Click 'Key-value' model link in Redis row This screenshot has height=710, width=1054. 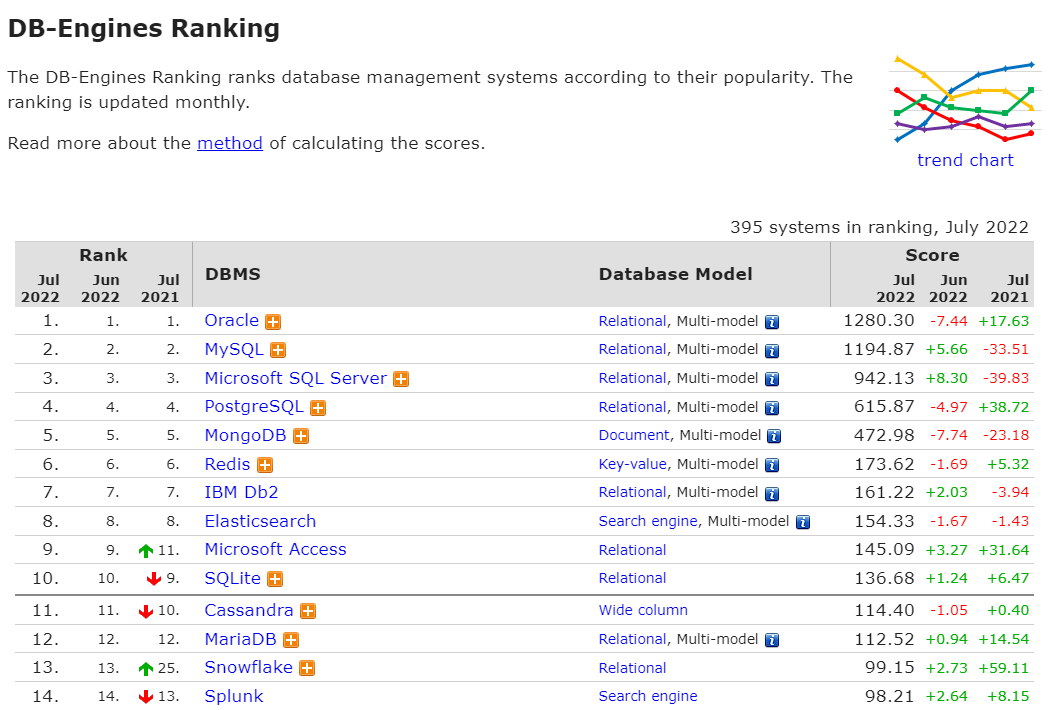(x=633, y=465)
